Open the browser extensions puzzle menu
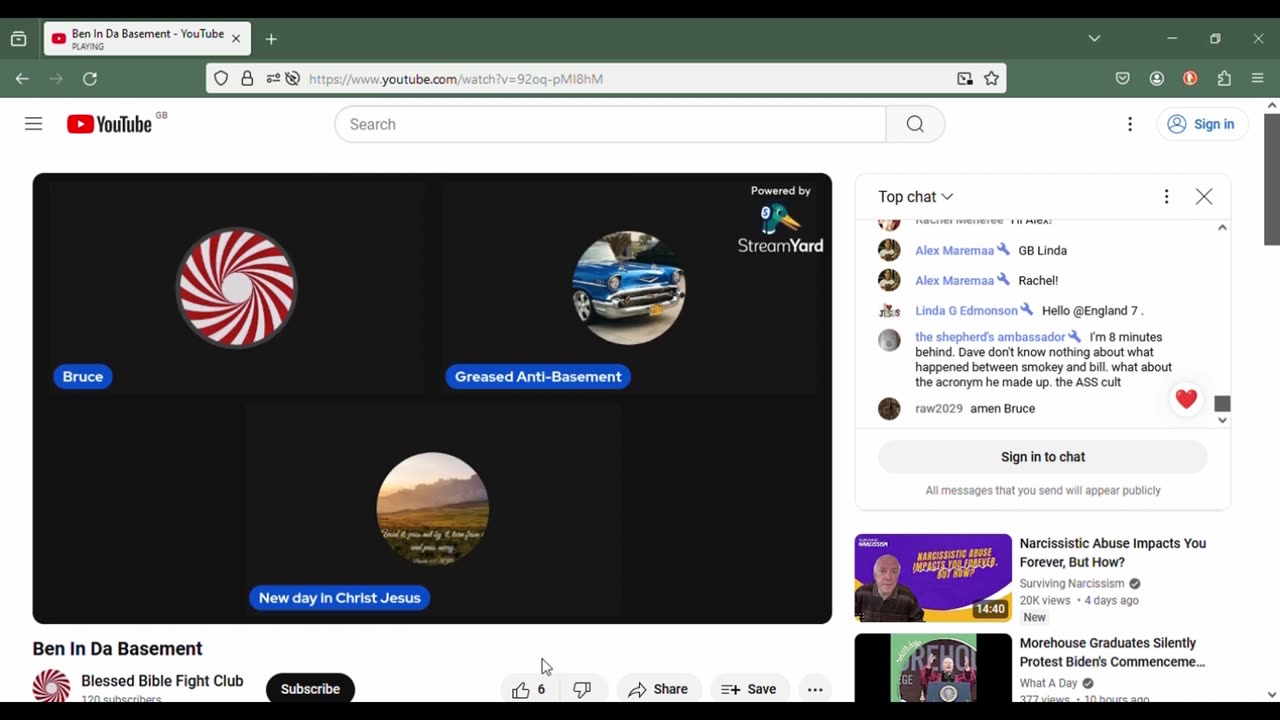Image resolution: width=1280 pixels, height=720 pixels. coord(1224,79)
